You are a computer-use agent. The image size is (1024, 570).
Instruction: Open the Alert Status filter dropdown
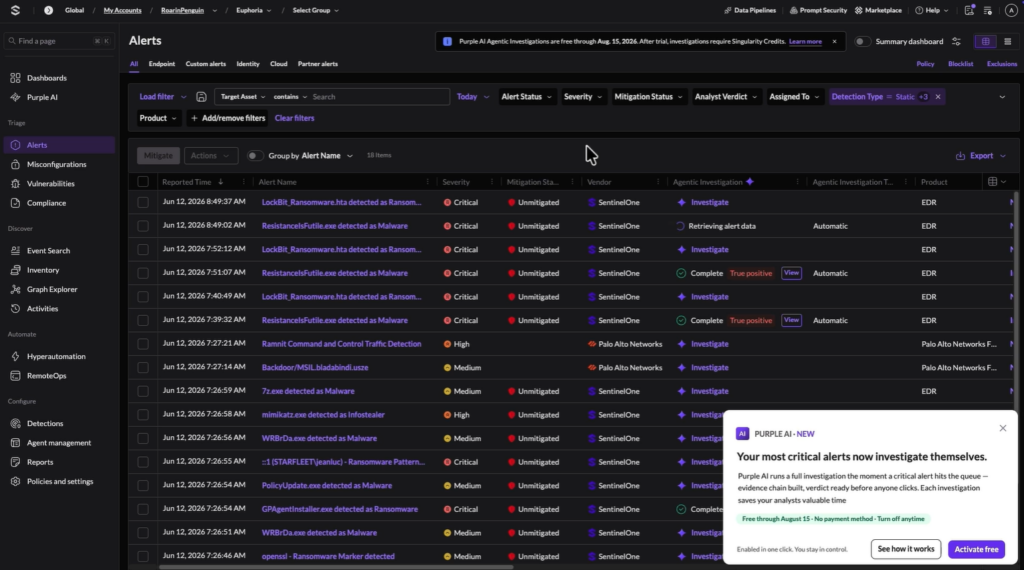tap(526, 97)
